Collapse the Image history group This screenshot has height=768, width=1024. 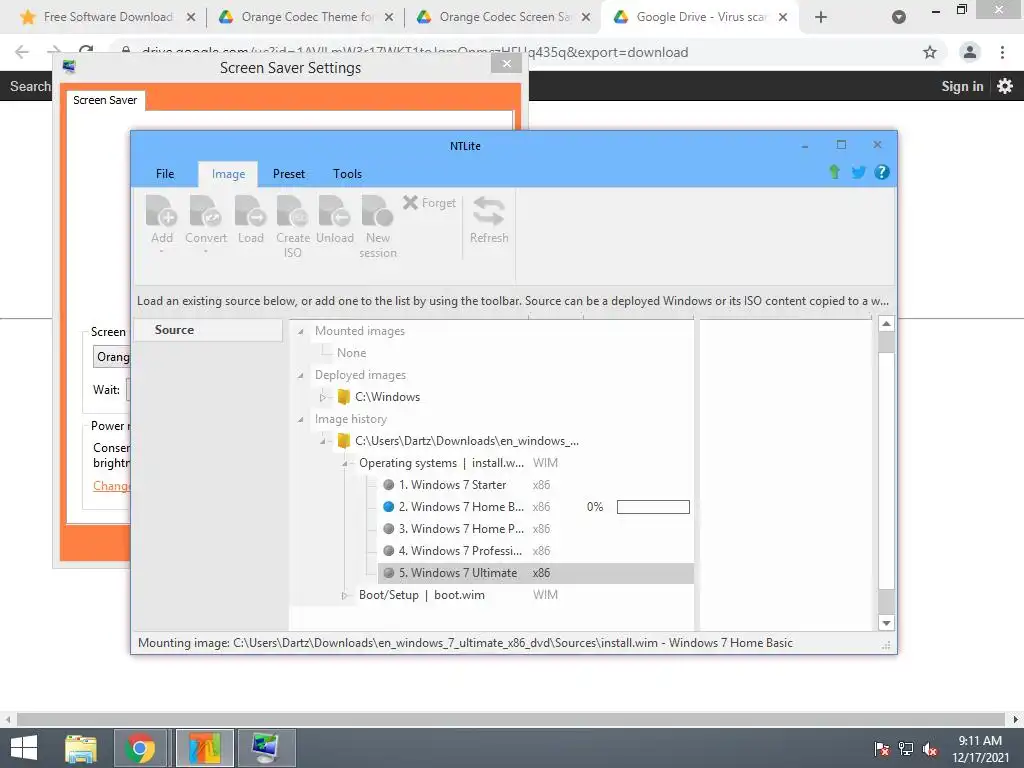point(300,419)
